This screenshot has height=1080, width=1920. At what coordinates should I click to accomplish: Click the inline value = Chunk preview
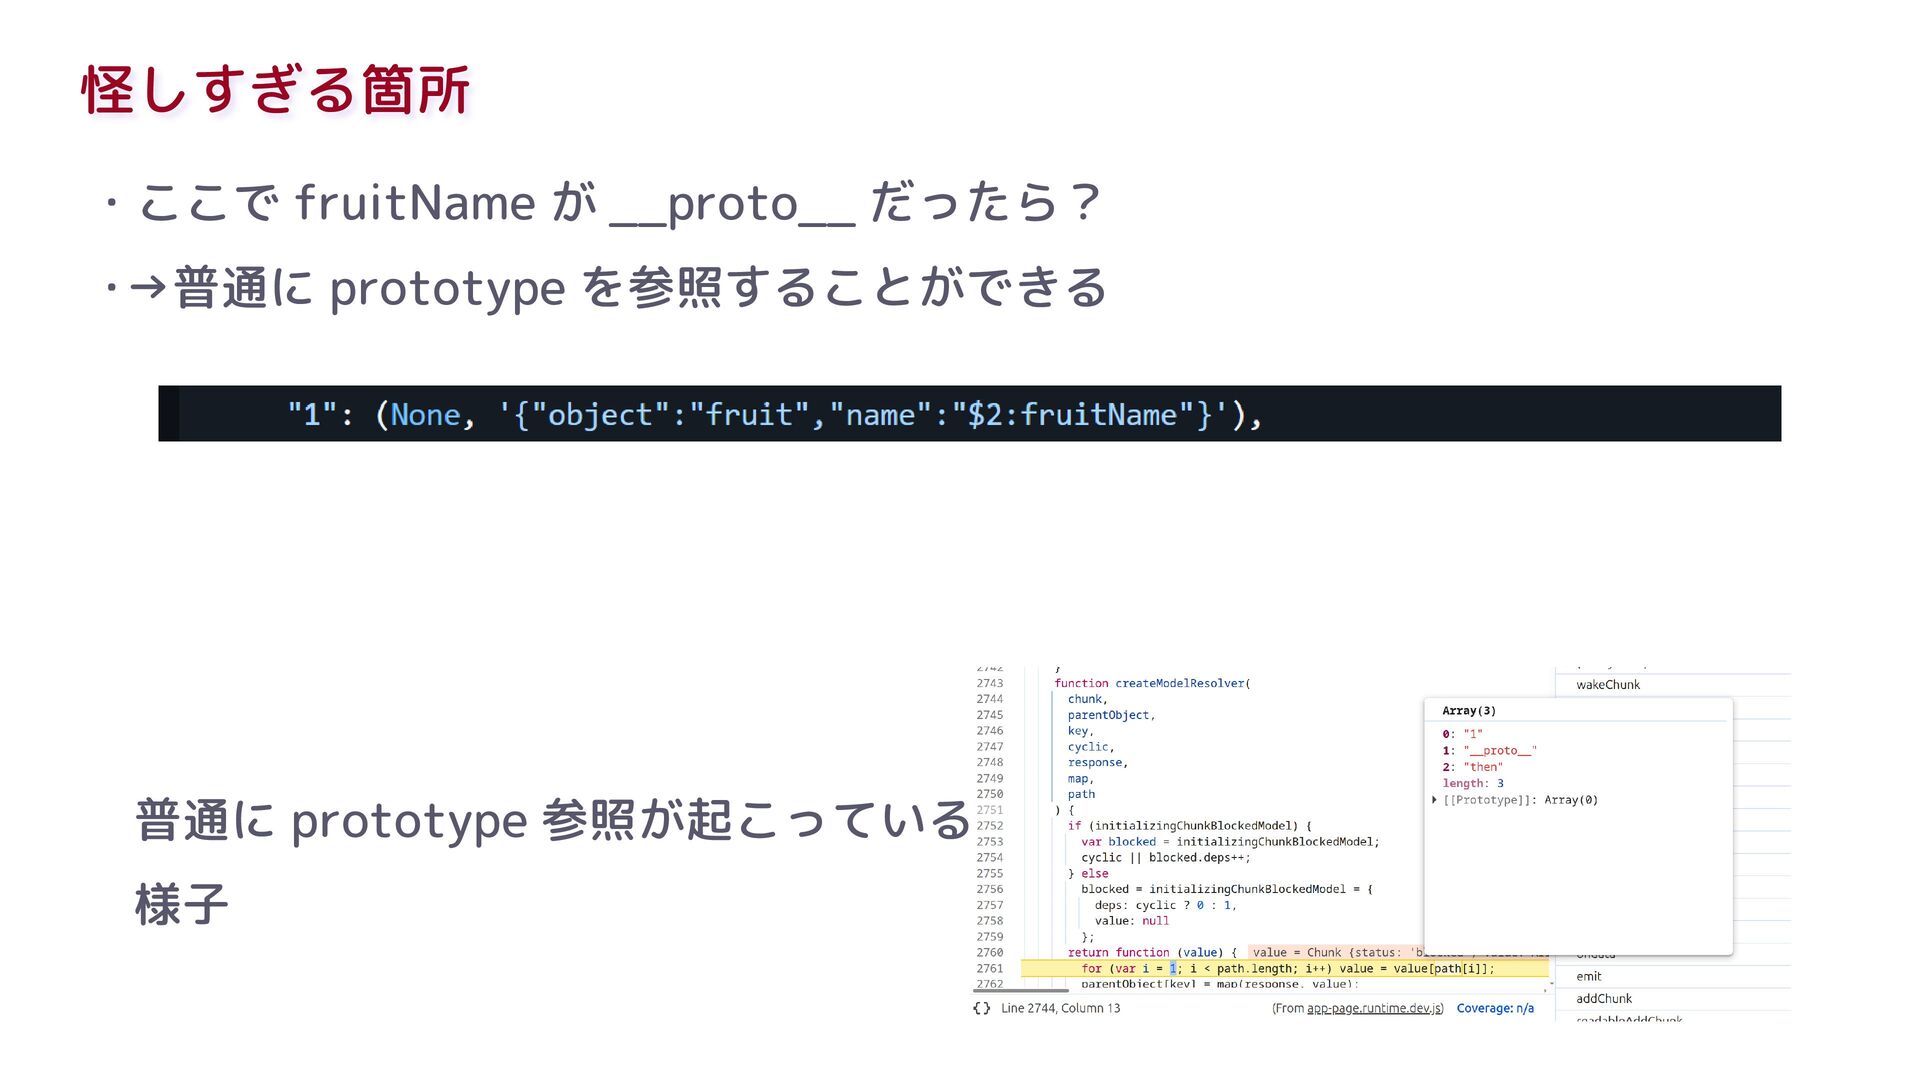click(1330, 952)
